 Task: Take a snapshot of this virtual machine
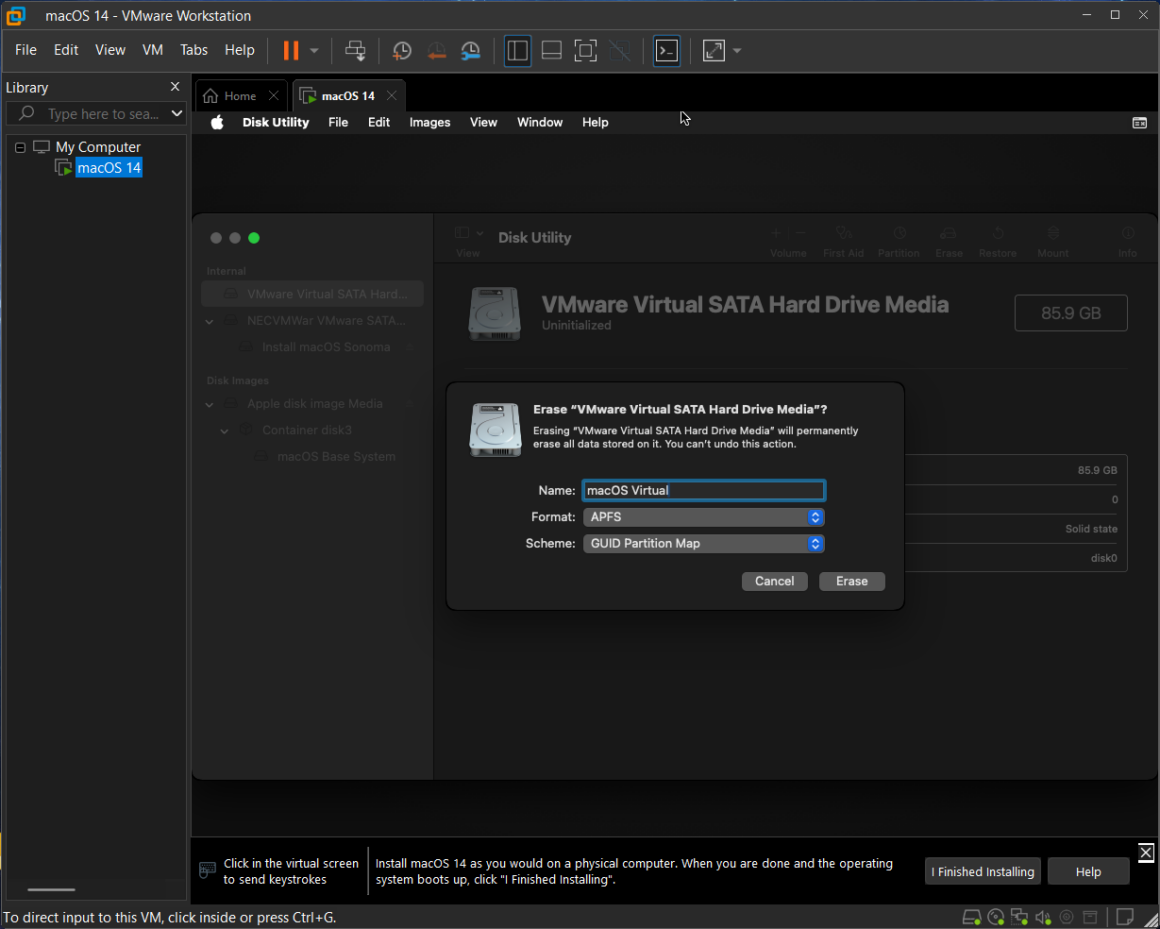402,50
